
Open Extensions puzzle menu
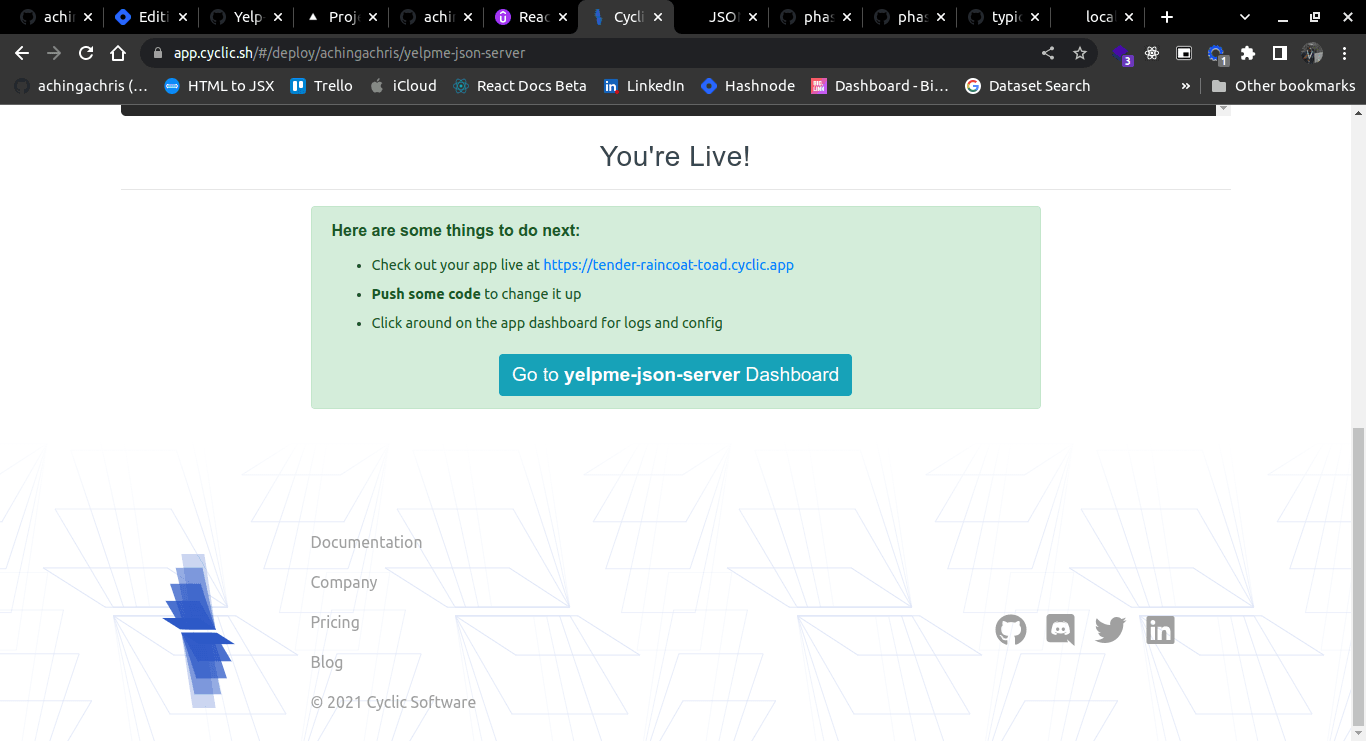[1248, 53]
